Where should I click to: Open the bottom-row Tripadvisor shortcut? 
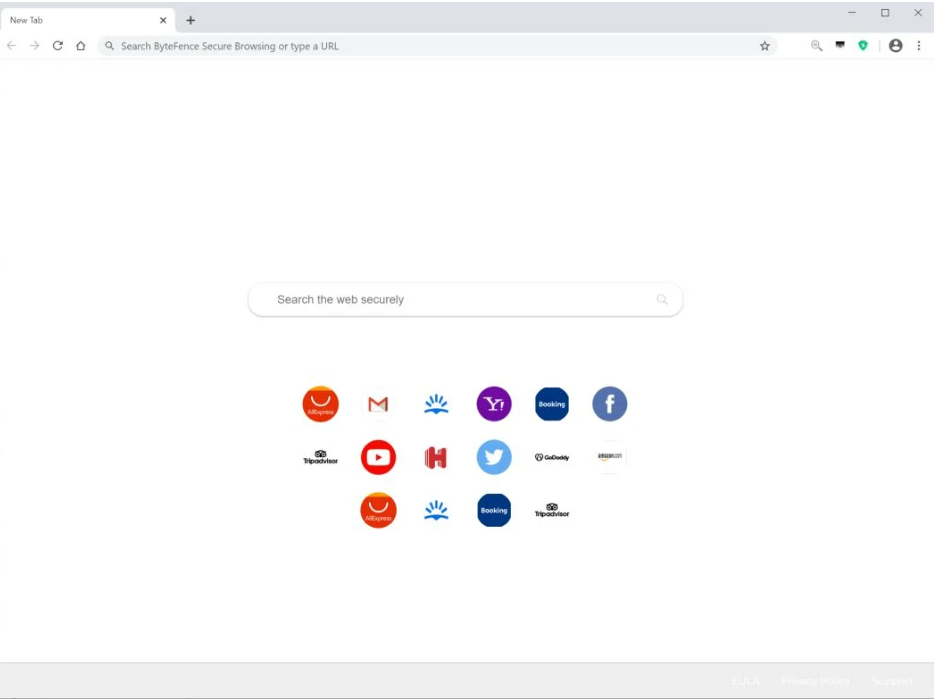coord(552,510)
